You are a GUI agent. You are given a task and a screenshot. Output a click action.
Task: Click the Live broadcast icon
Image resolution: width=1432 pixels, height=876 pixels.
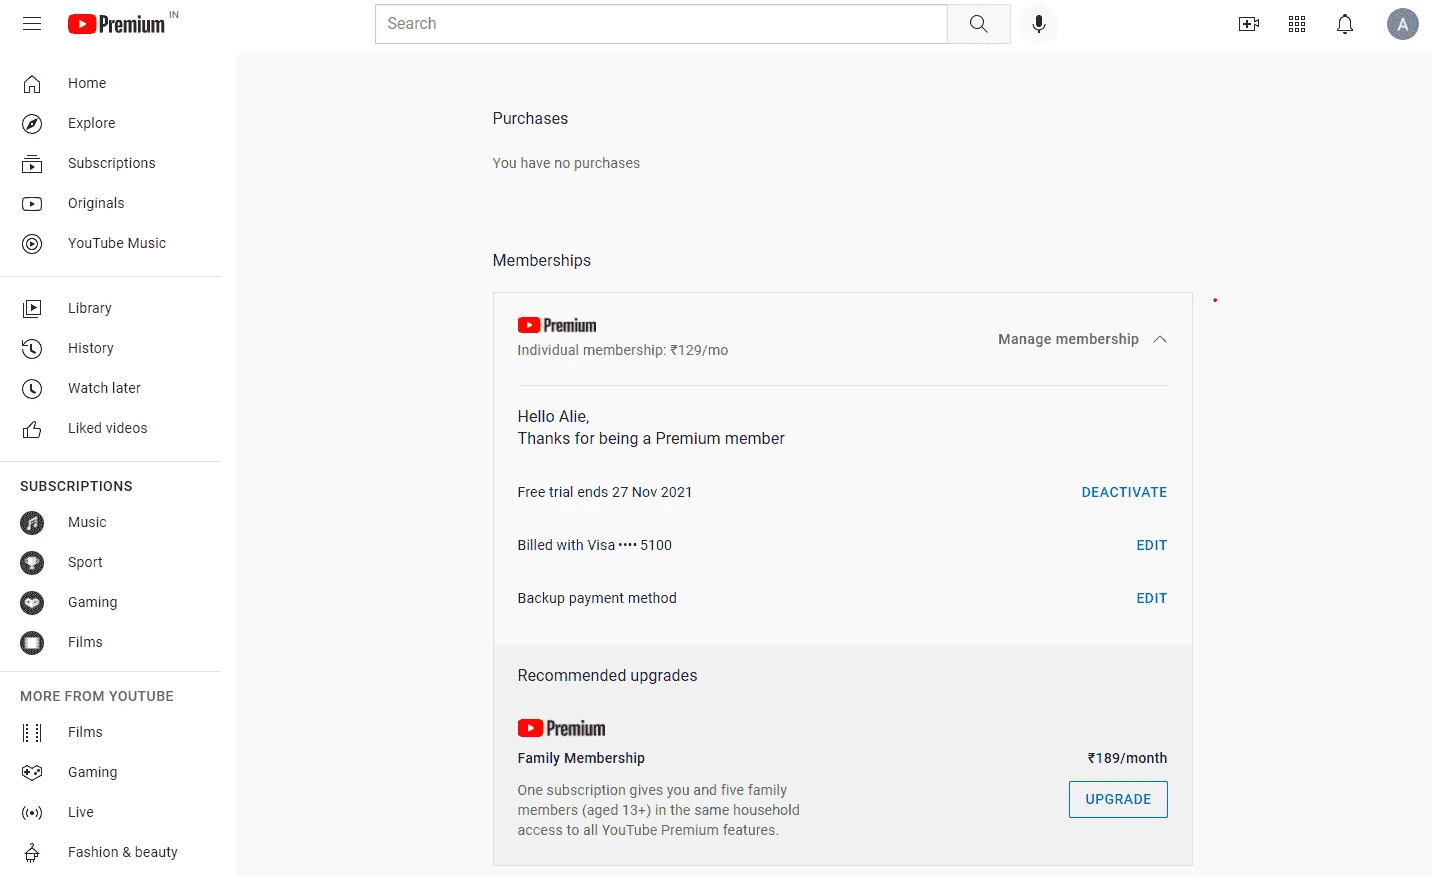[x=32, y=813]
